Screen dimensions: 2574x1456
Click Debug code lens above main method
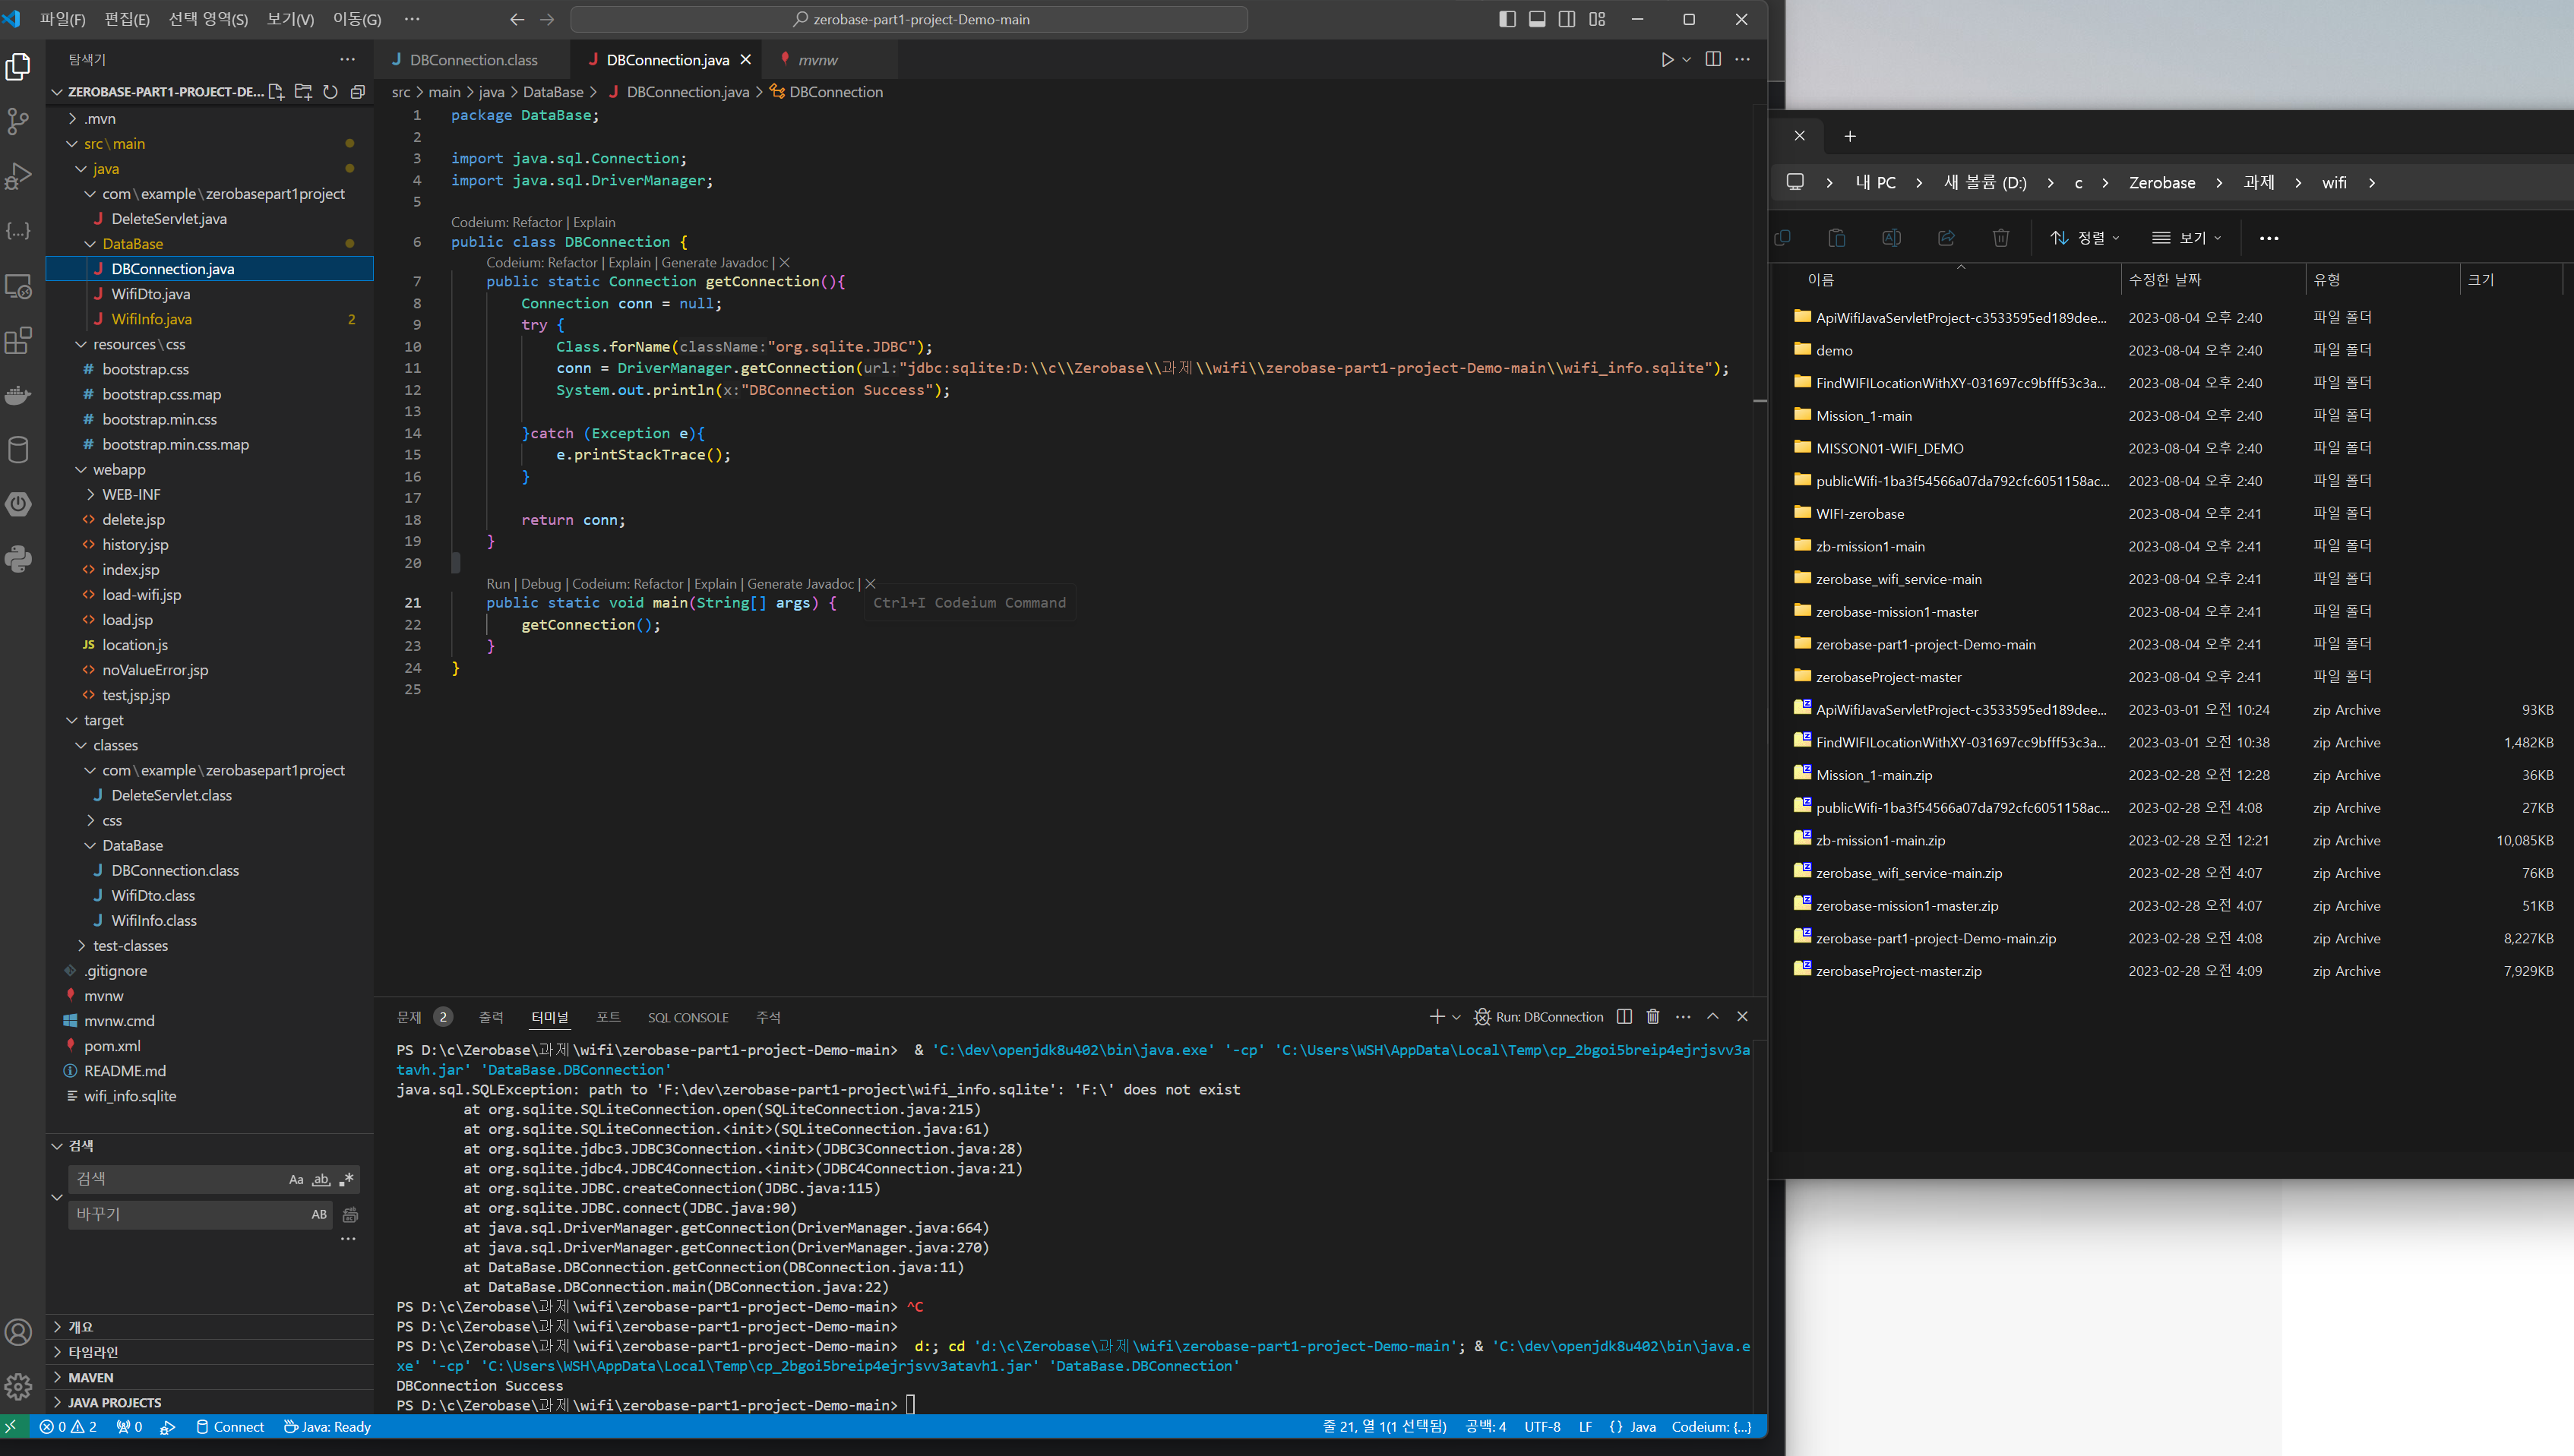point(541,584)
